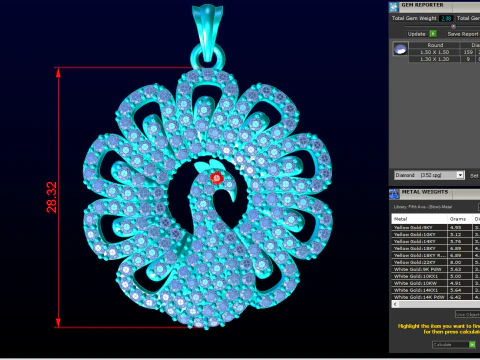Screen dimensions: 480x360
Task: Click the Update button label
Action: tap(416, 34)
